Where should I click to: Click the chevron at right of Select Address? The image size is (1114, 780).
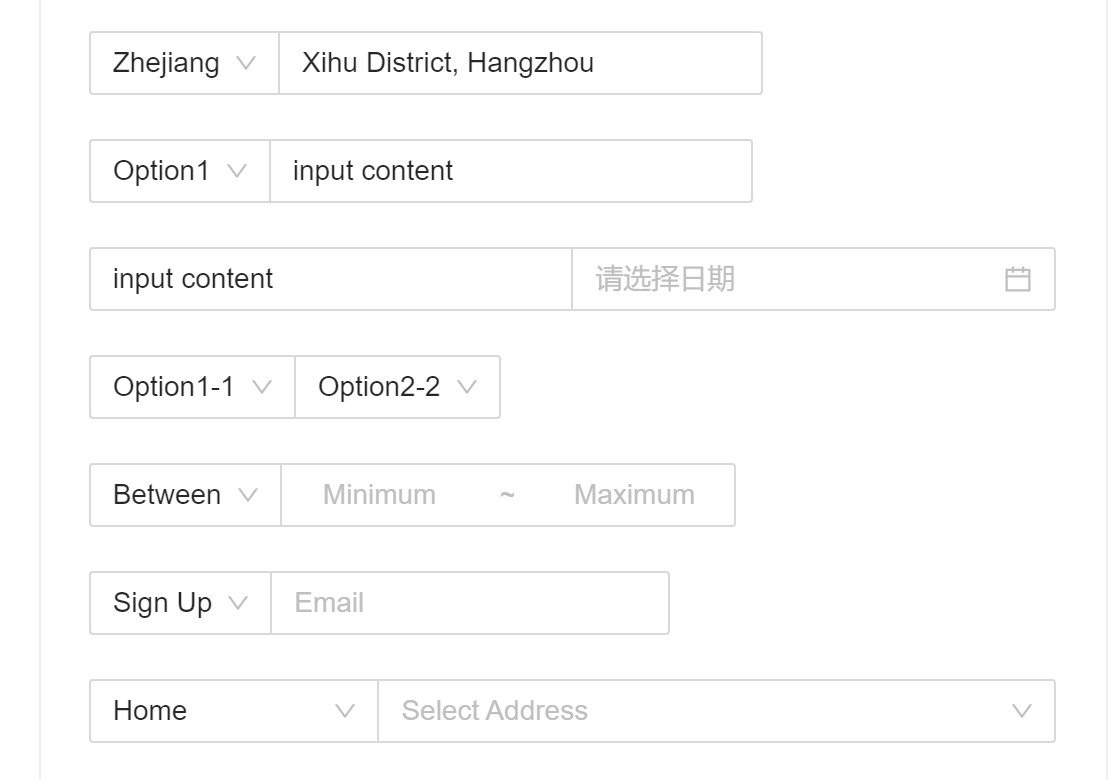click(x=1021, y=711)
